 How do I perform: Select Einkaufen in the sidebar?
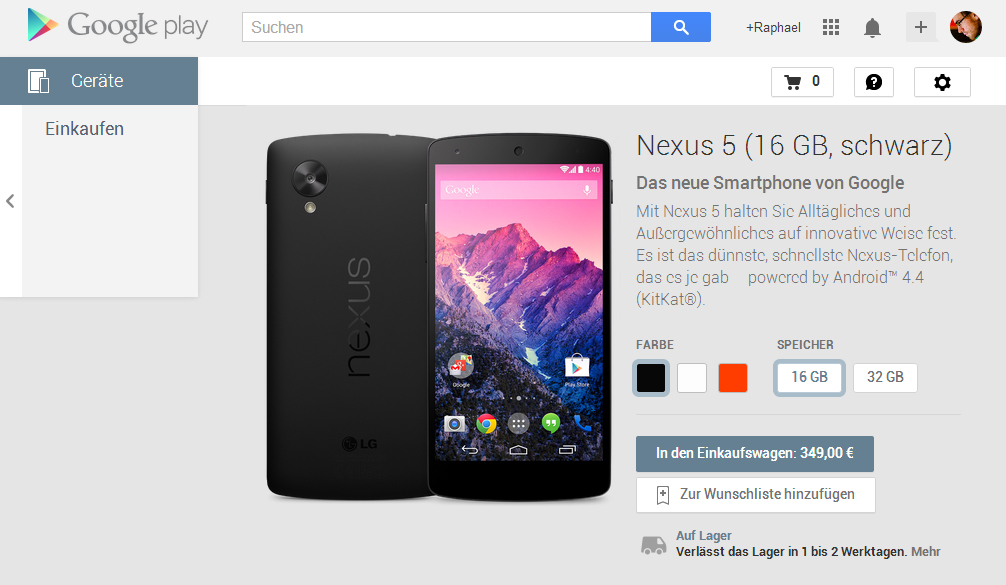(85, 129)
